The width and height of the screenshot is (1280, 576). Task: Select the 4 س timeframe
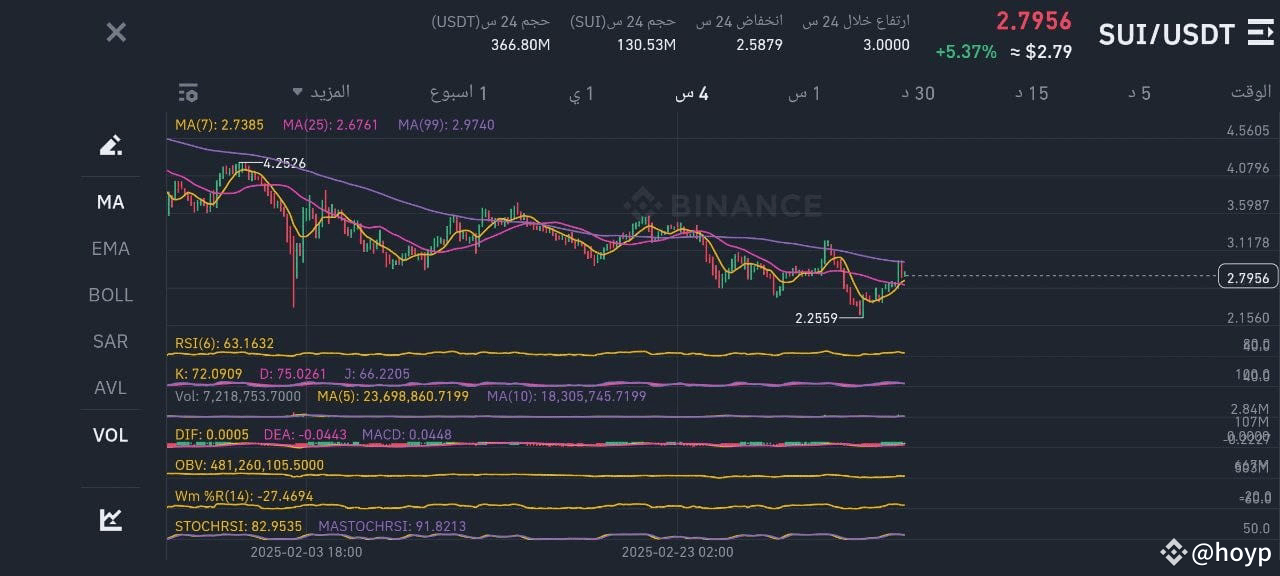click(x=691, y=93)
